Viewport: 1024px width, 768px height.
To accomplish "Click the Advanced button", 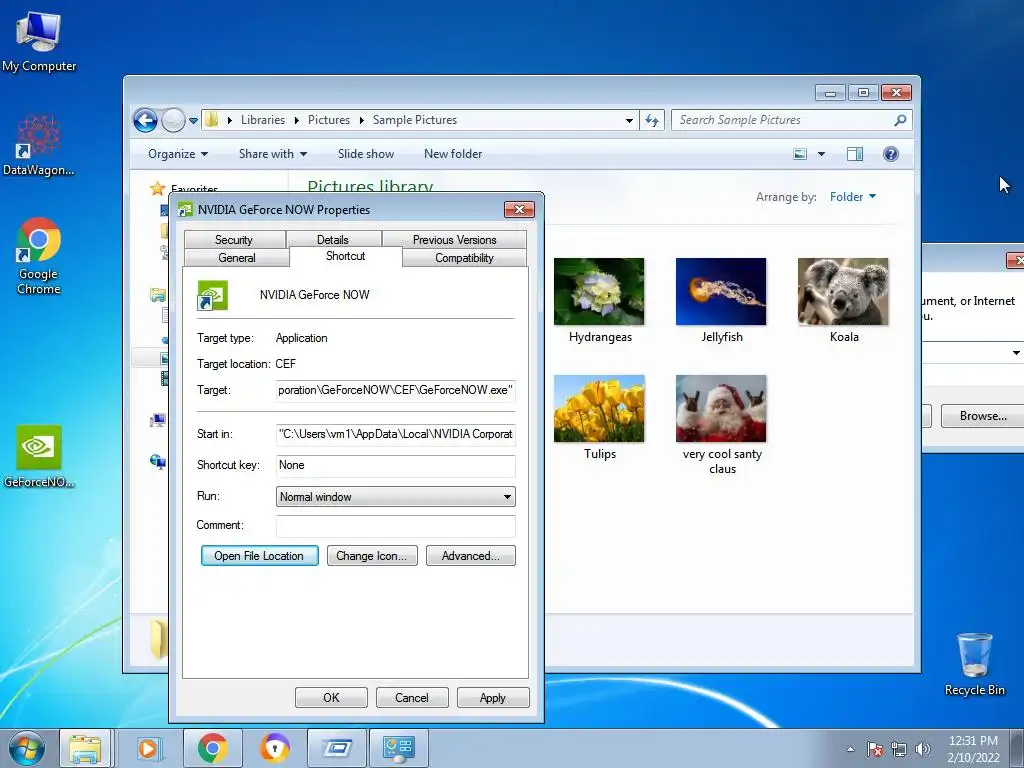I will click(470, 556).
